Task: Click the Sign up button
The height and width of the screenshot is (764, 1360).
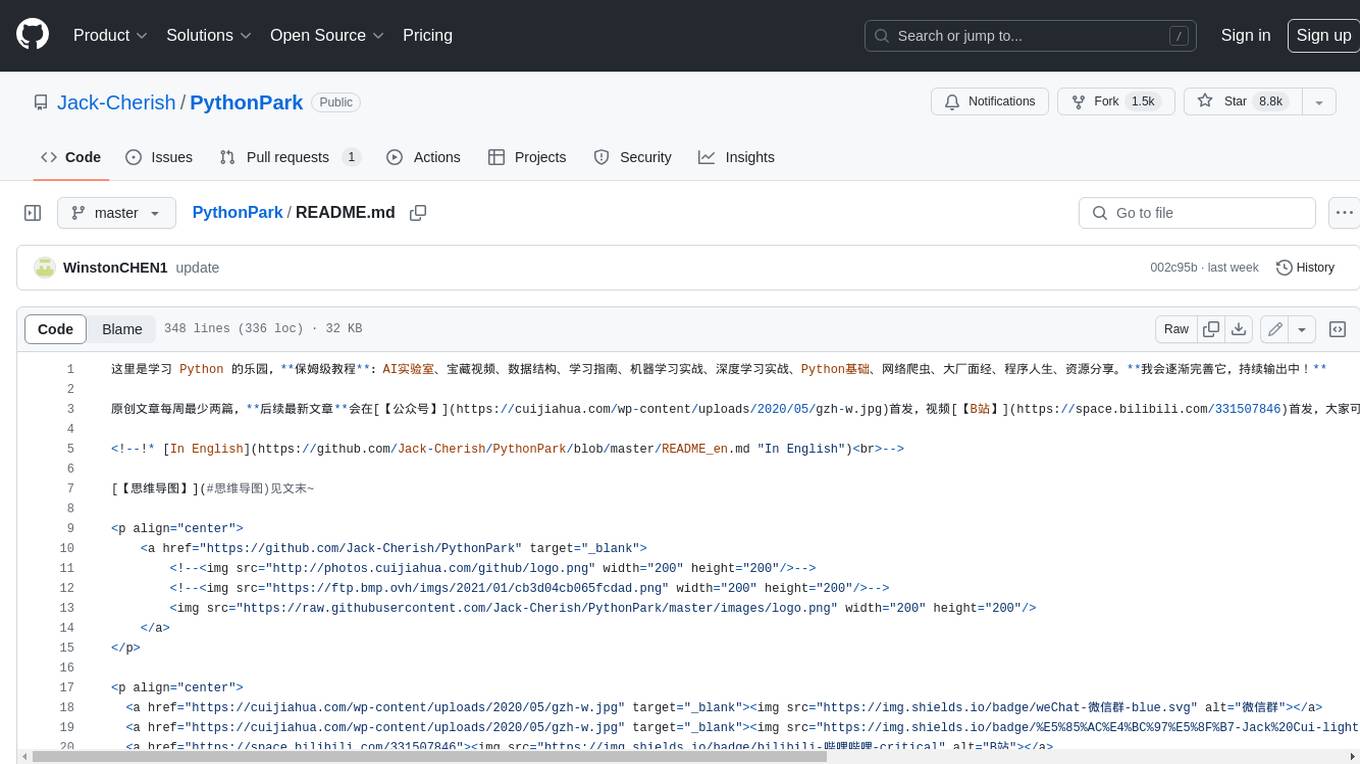Action: click(1323, 35)
